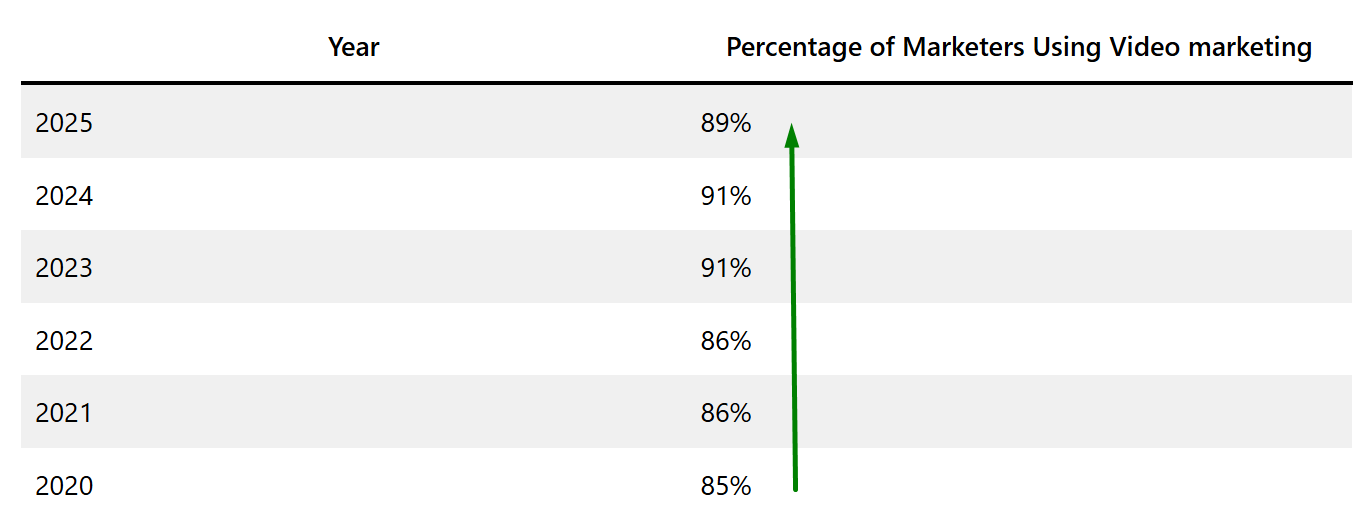The width and height of the screenshot is (1367, 514).
Task: Select the word "Marketers" in the header
Action: pos(964,47)
